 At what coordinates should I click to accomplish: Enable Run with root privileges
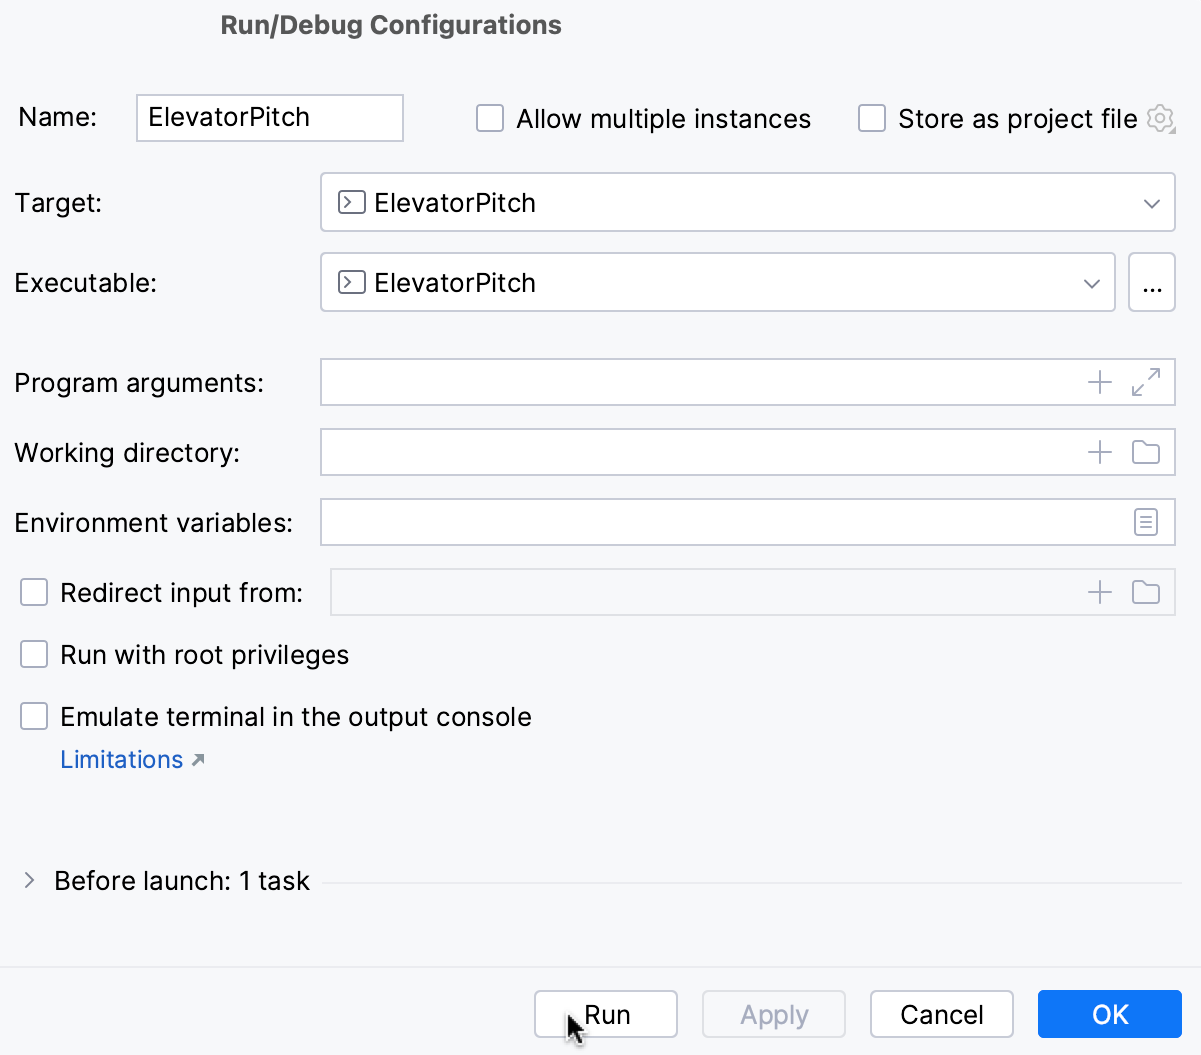(34, 654)
